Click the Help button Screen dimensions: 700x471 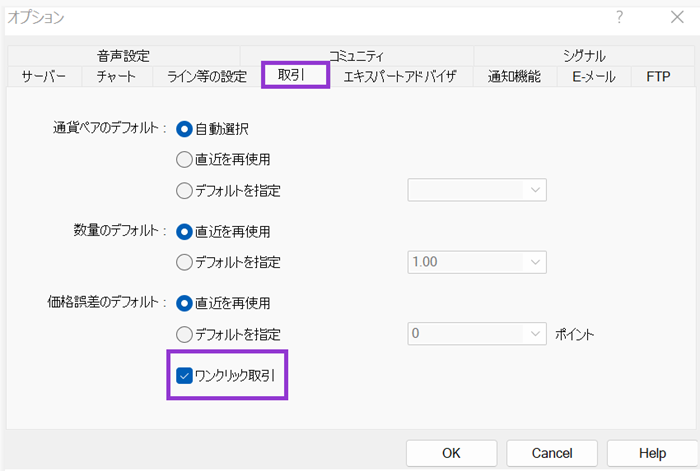pos(652,453)
